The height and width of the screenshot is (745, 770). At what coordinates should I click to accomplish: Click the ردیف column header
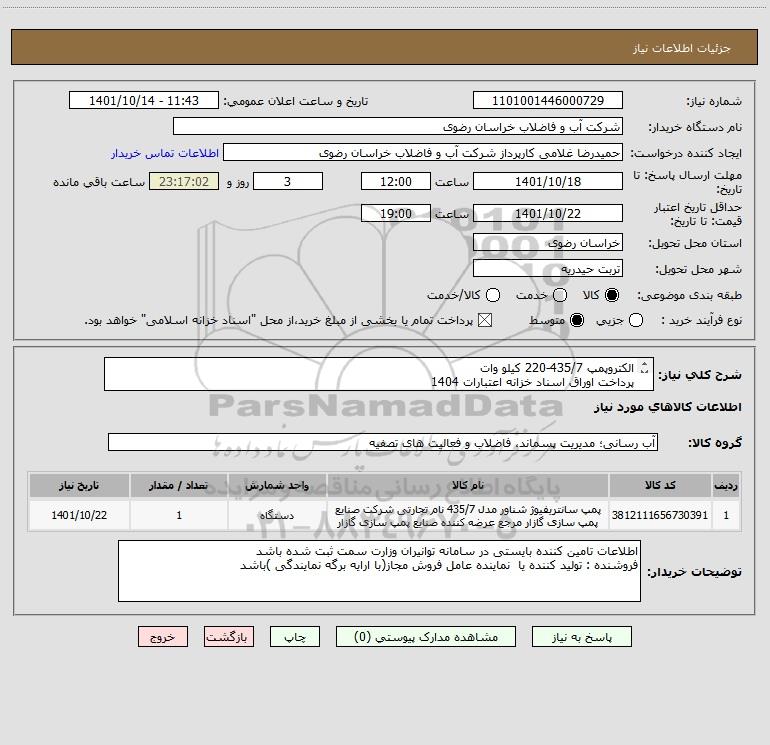[726, 485]
